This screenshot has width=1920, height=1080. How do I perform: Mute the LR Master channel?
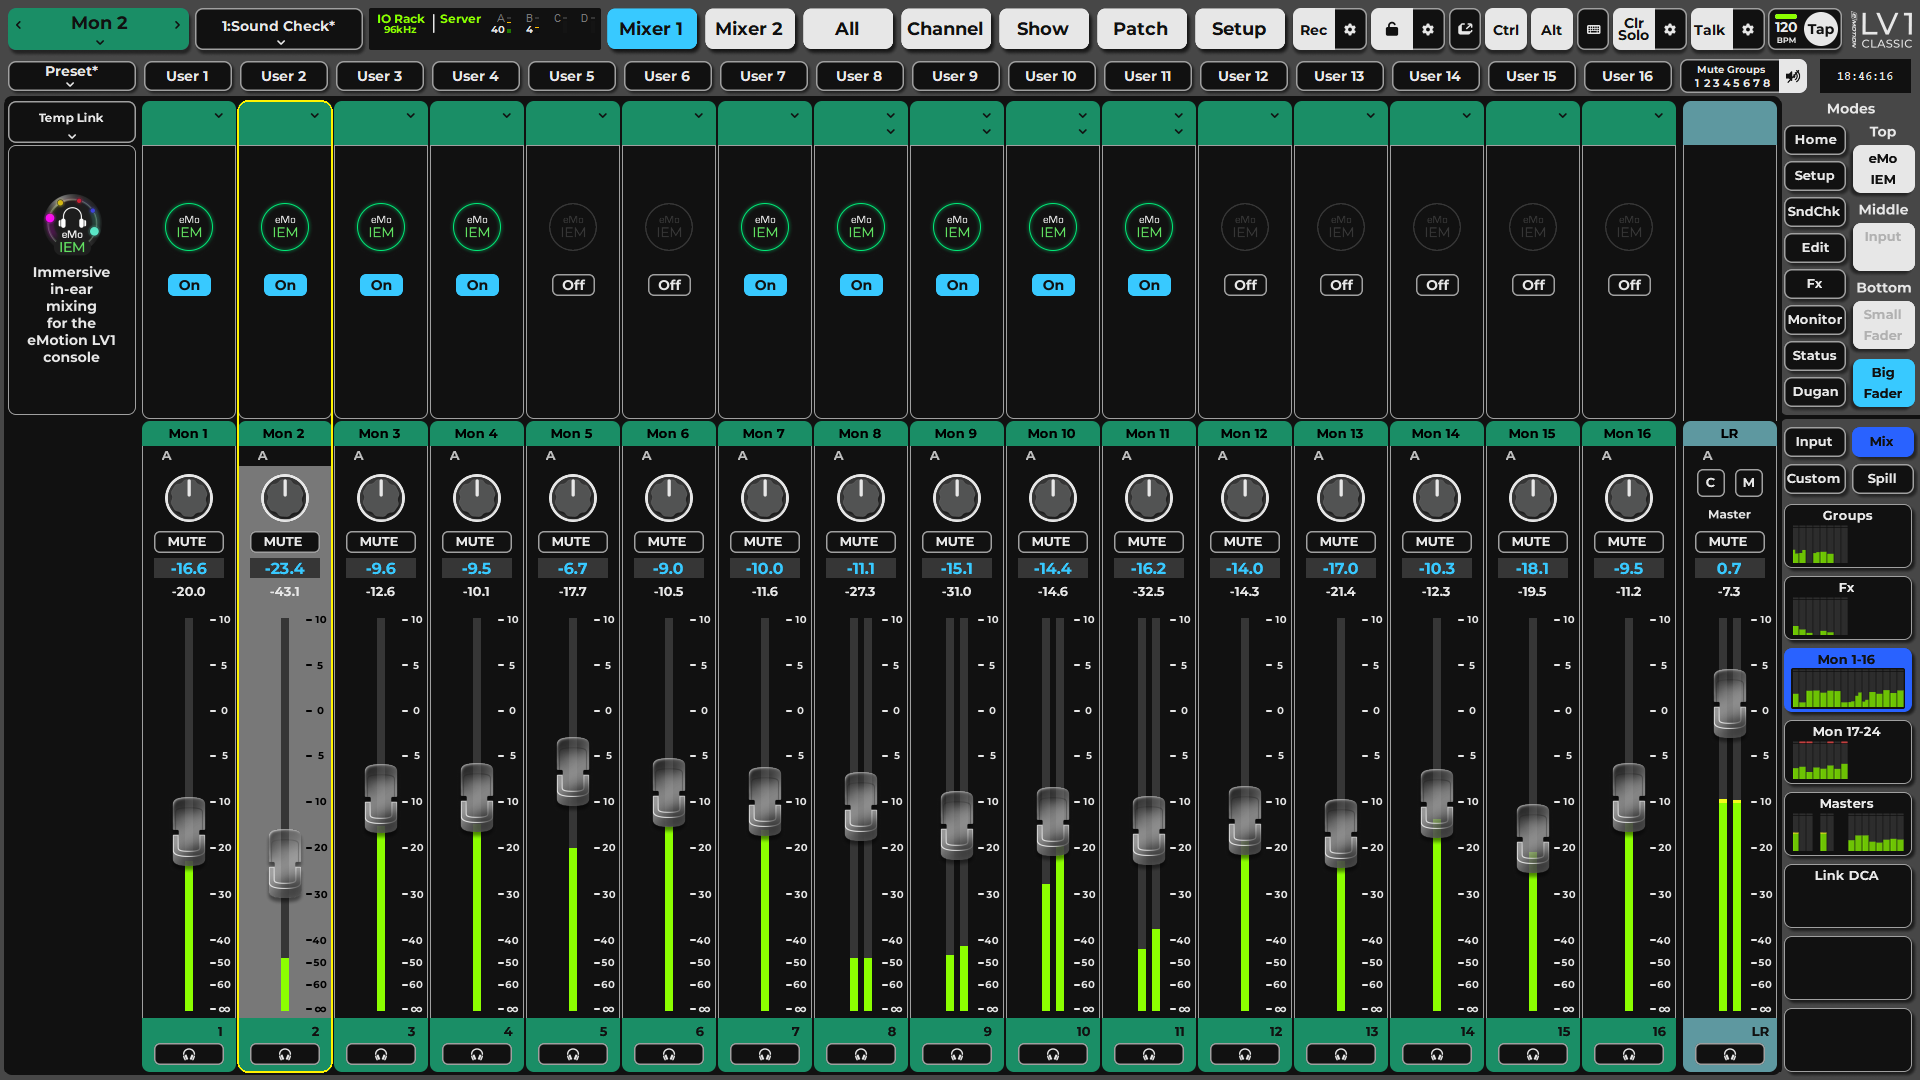pyautogui.click(x=1728, y=541)
